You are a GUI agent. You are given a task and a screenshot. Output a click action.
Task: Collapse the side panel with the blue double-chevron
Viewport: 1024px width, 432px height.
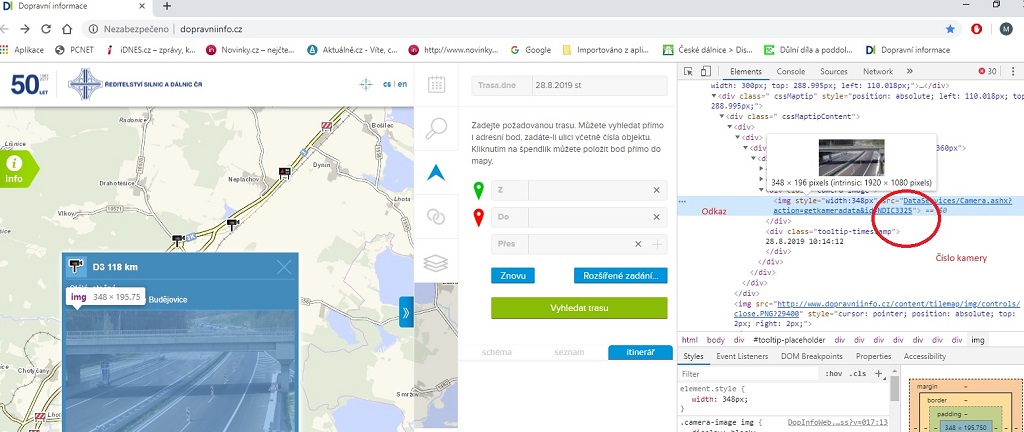tap(406, 312)
